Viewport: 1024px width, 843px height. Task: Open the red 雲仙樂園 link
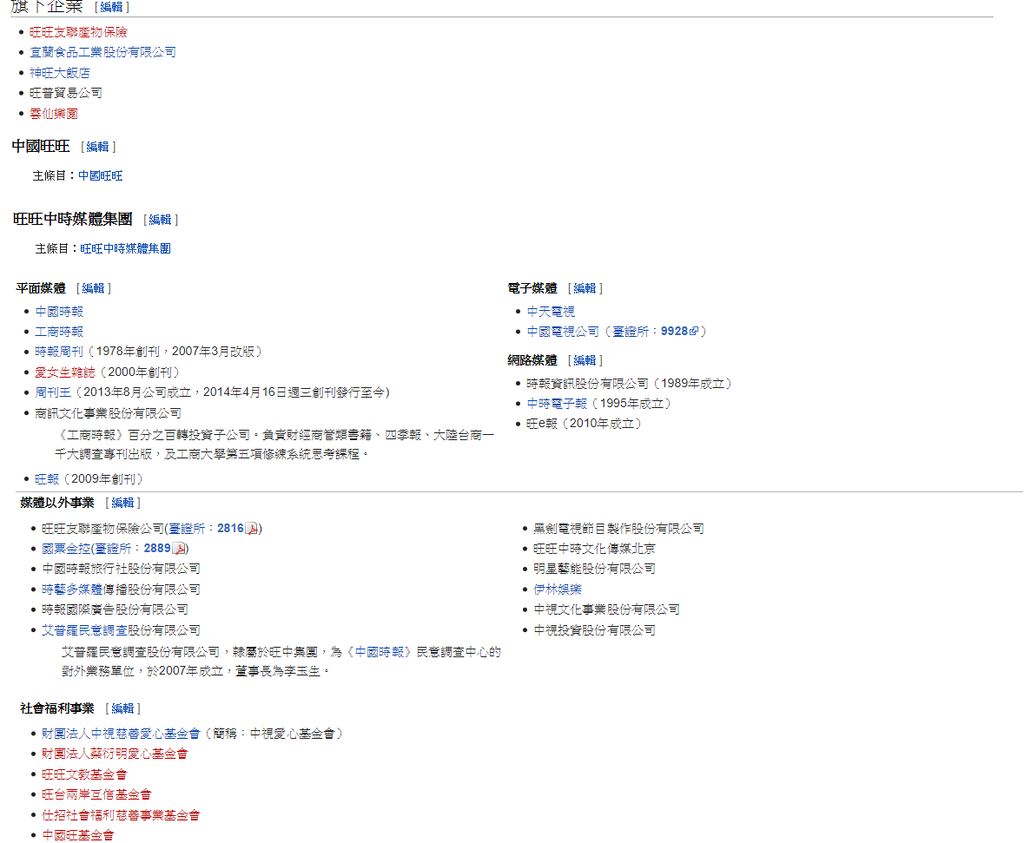54,114
